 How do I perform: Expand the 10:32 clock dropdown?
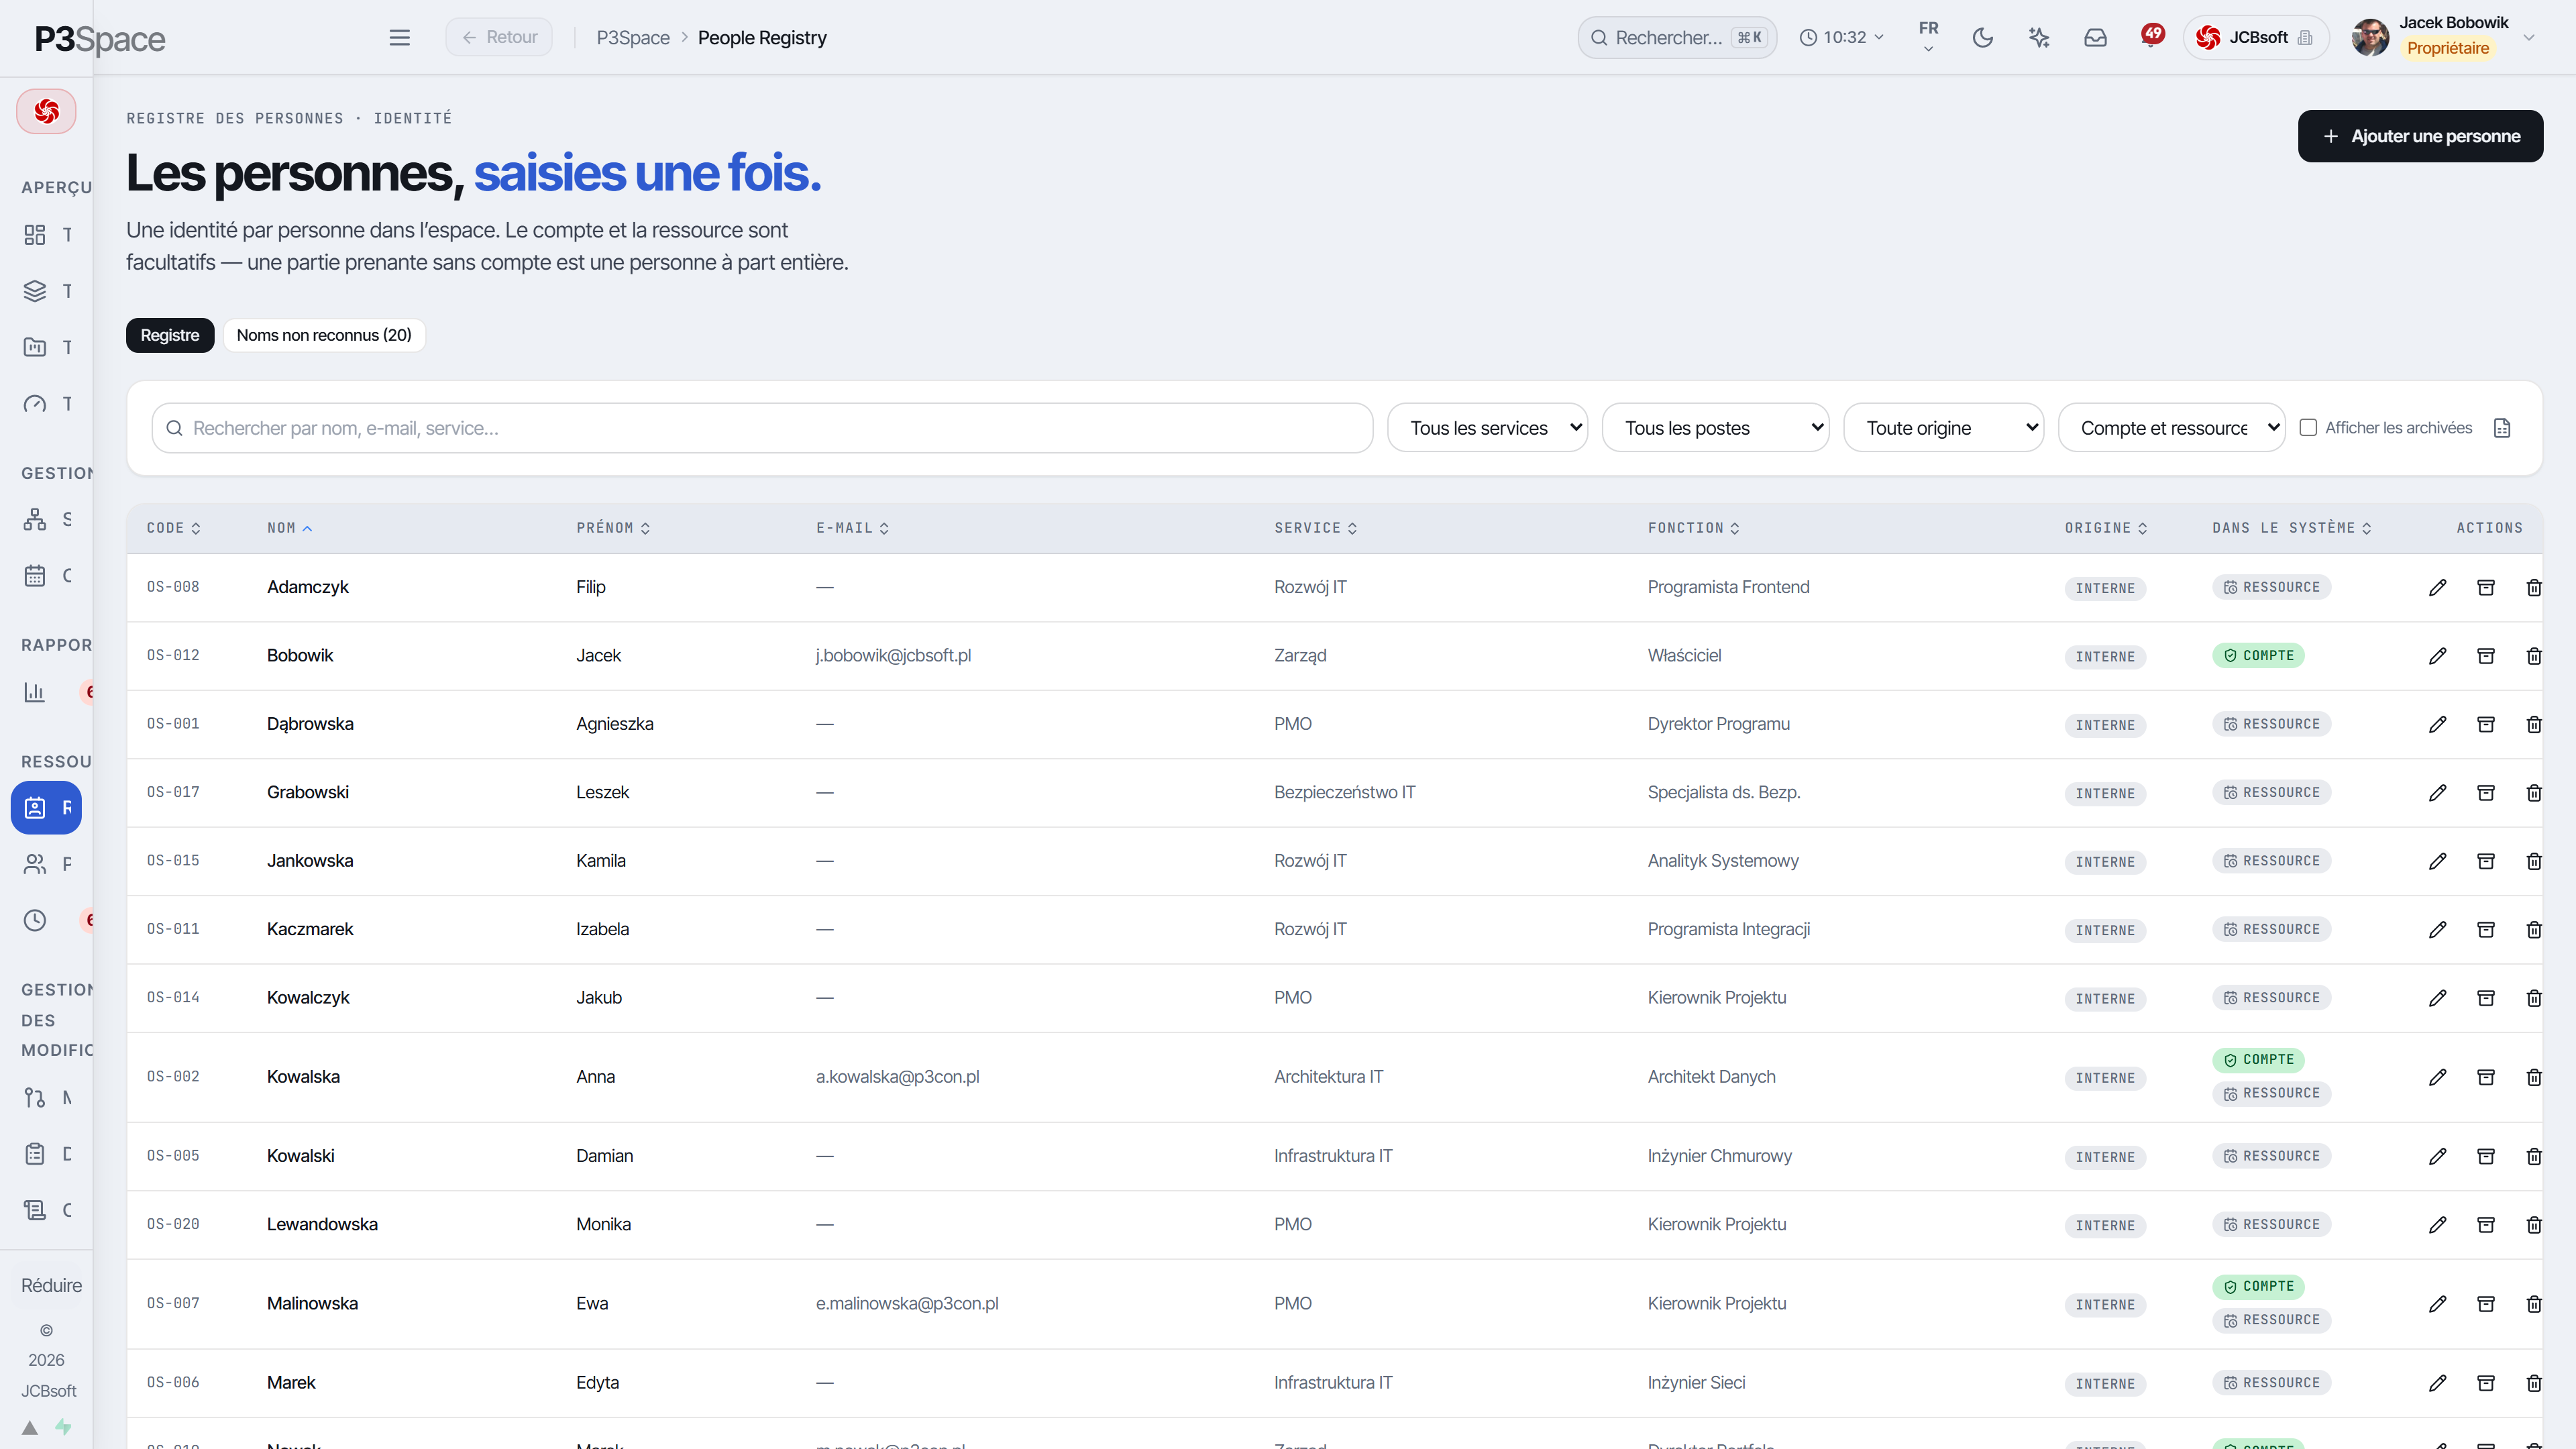pyautogui.click(x=1841, y=37)
